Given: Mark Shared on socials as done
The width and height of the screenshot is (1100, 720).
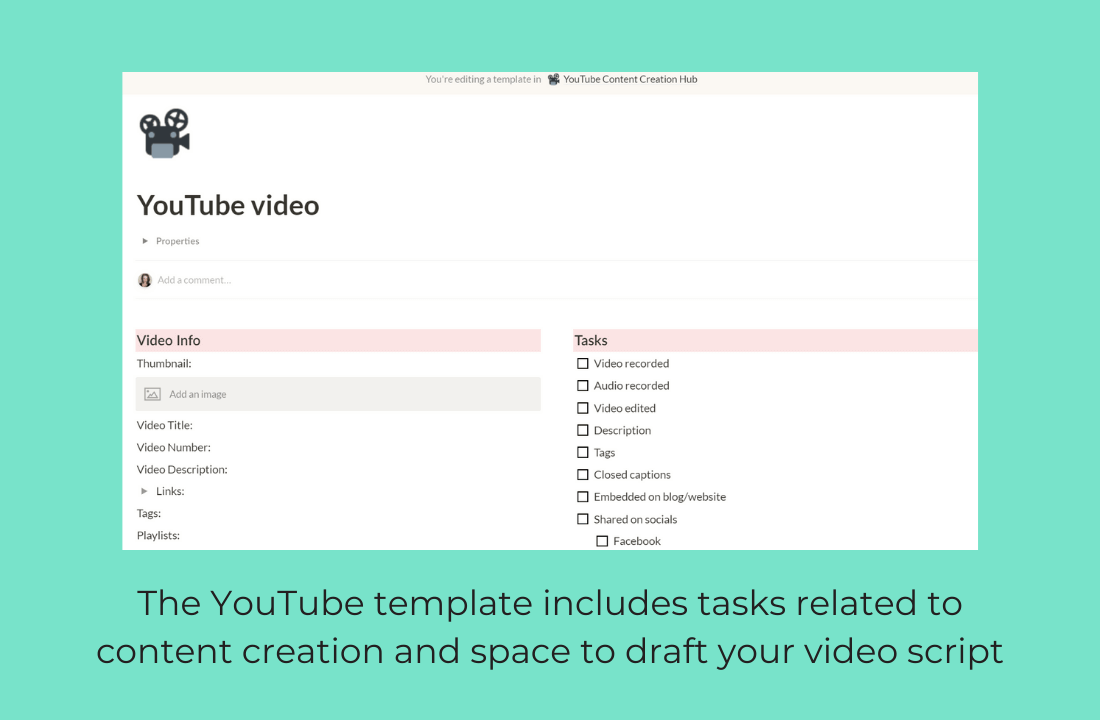Looking at the screenshot, I should (583, 519).
